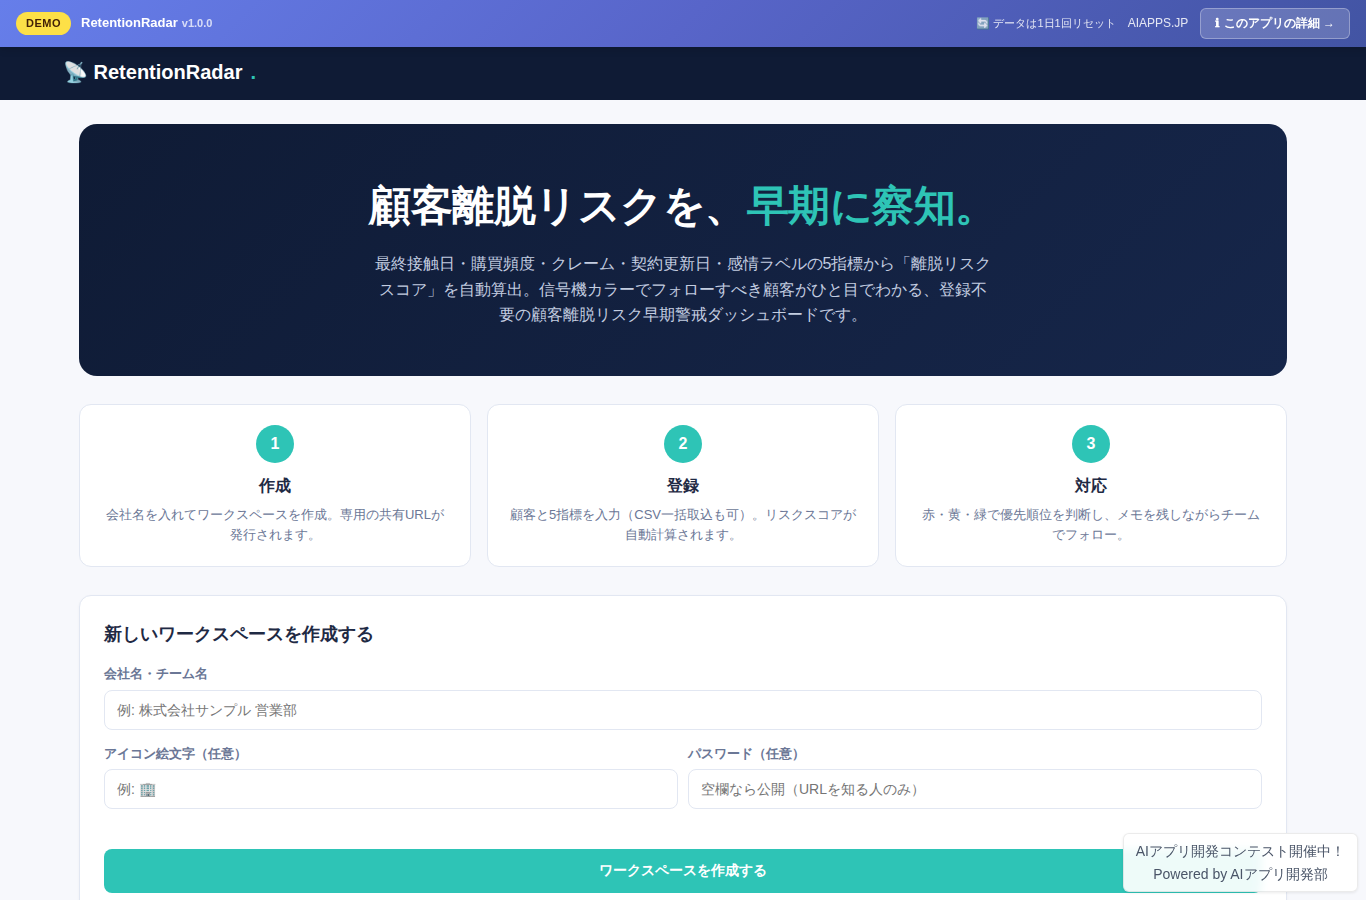Image resolution: width=1366 pixels, height=900 pixels.
Task: Click the step 2 circle for 登録
Action: coord(683,444)
